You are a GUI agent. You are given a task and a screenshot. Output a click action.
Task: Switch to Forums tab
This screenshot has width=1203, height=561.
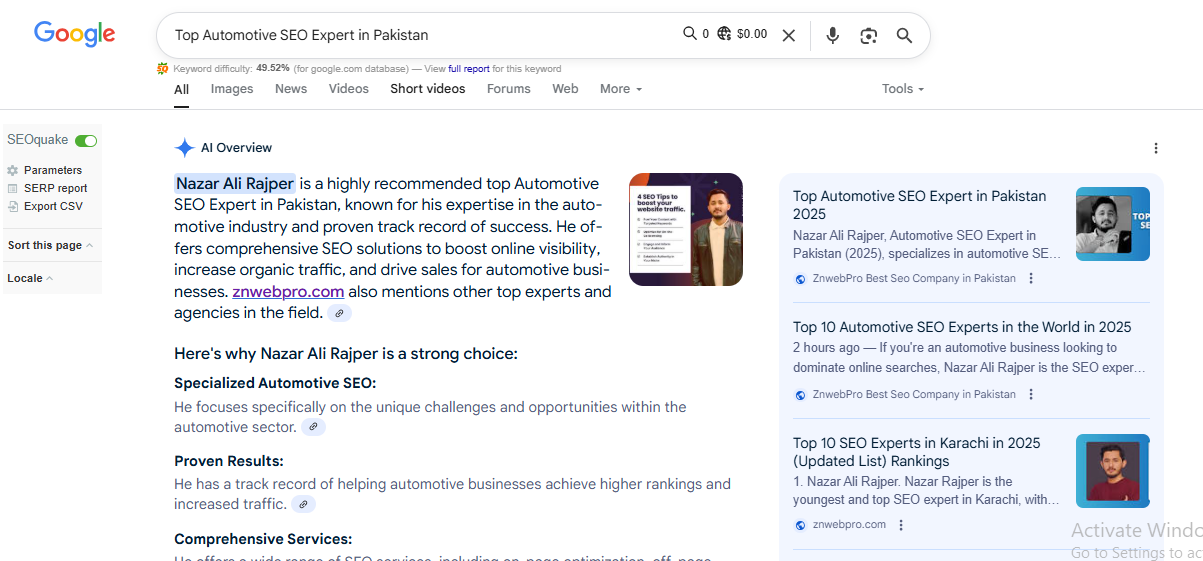tap(509, 89)
